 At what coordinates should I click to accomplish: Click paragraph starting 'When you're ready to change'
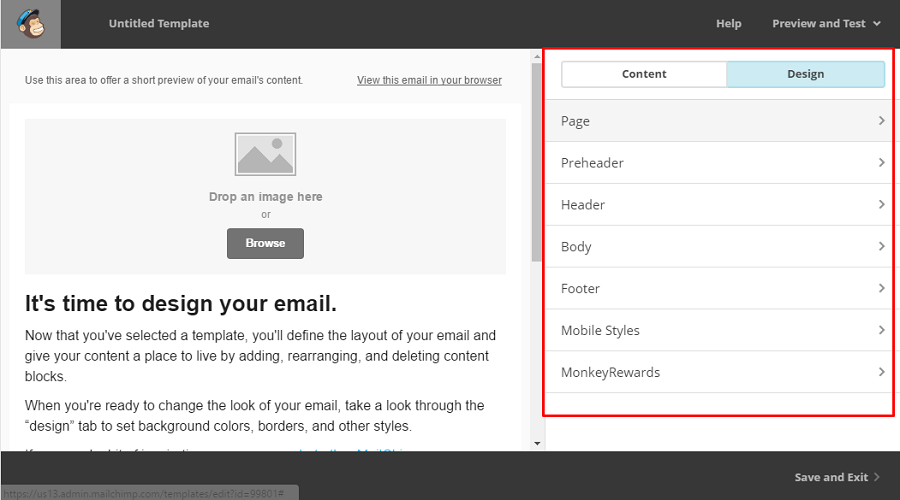point(254,416)
